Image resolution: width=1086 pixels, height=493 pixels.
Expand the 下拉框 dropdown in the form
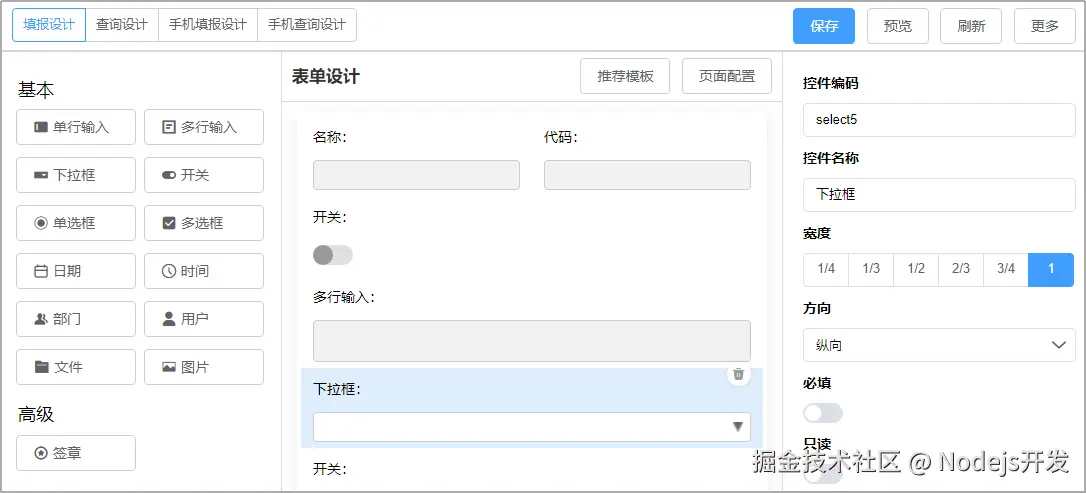(532, 427)
